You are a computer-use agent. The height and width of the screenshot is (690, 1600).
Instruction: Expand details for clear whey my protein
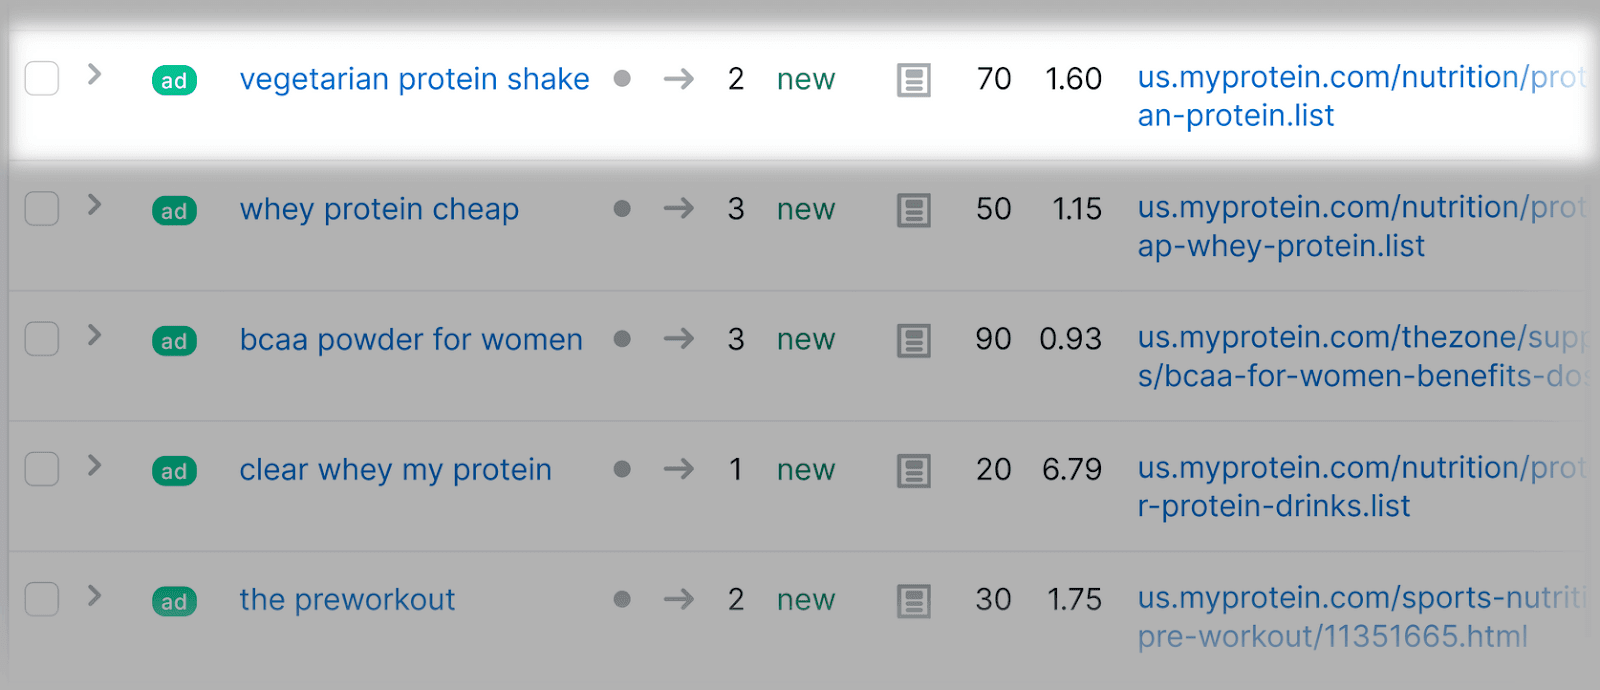94,465
